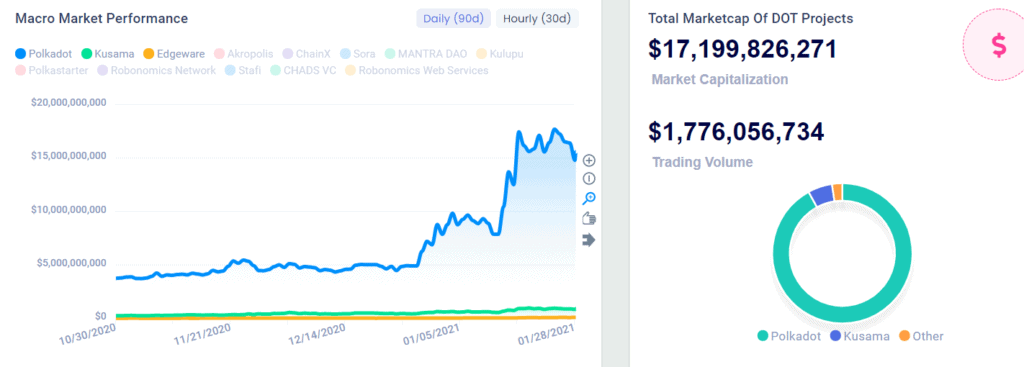Enable Stafi series in legend
The image size is (1024, 367).
coord(243,70)
